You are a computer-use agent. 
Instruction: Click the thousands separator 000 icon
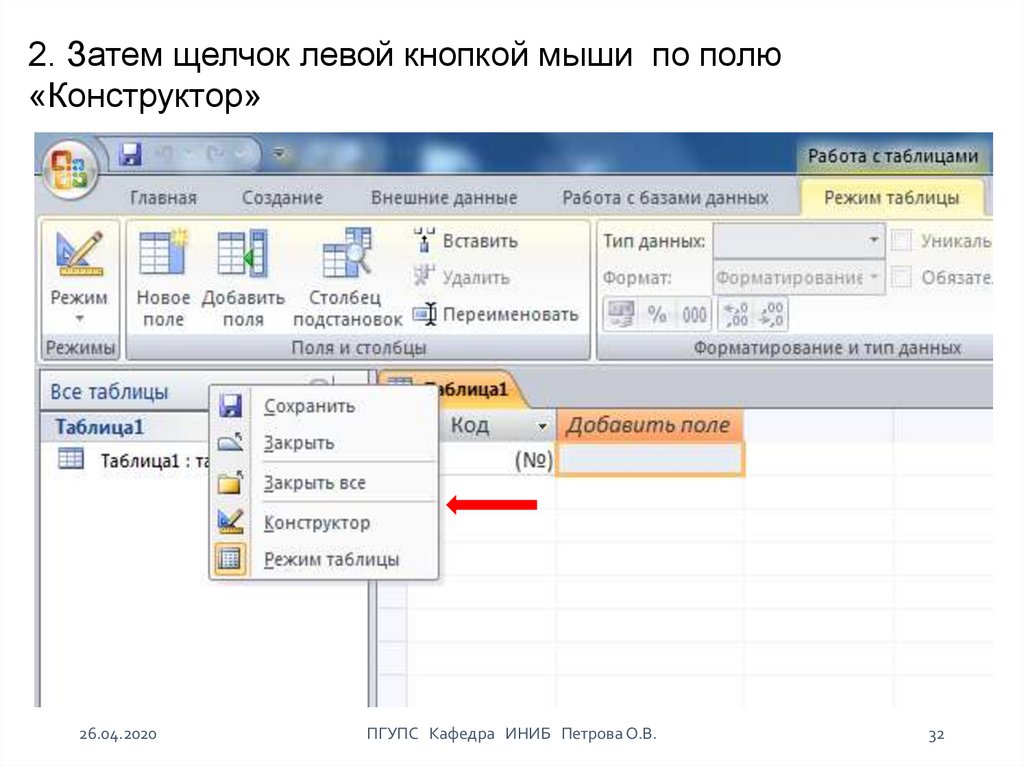click(693, 314)
